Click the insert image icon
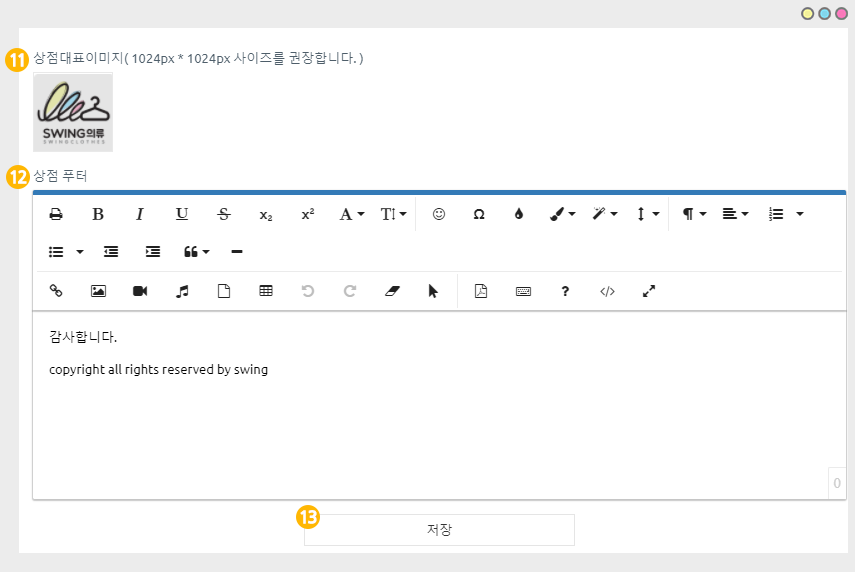 pyautogui.click(x=98, y=291)
